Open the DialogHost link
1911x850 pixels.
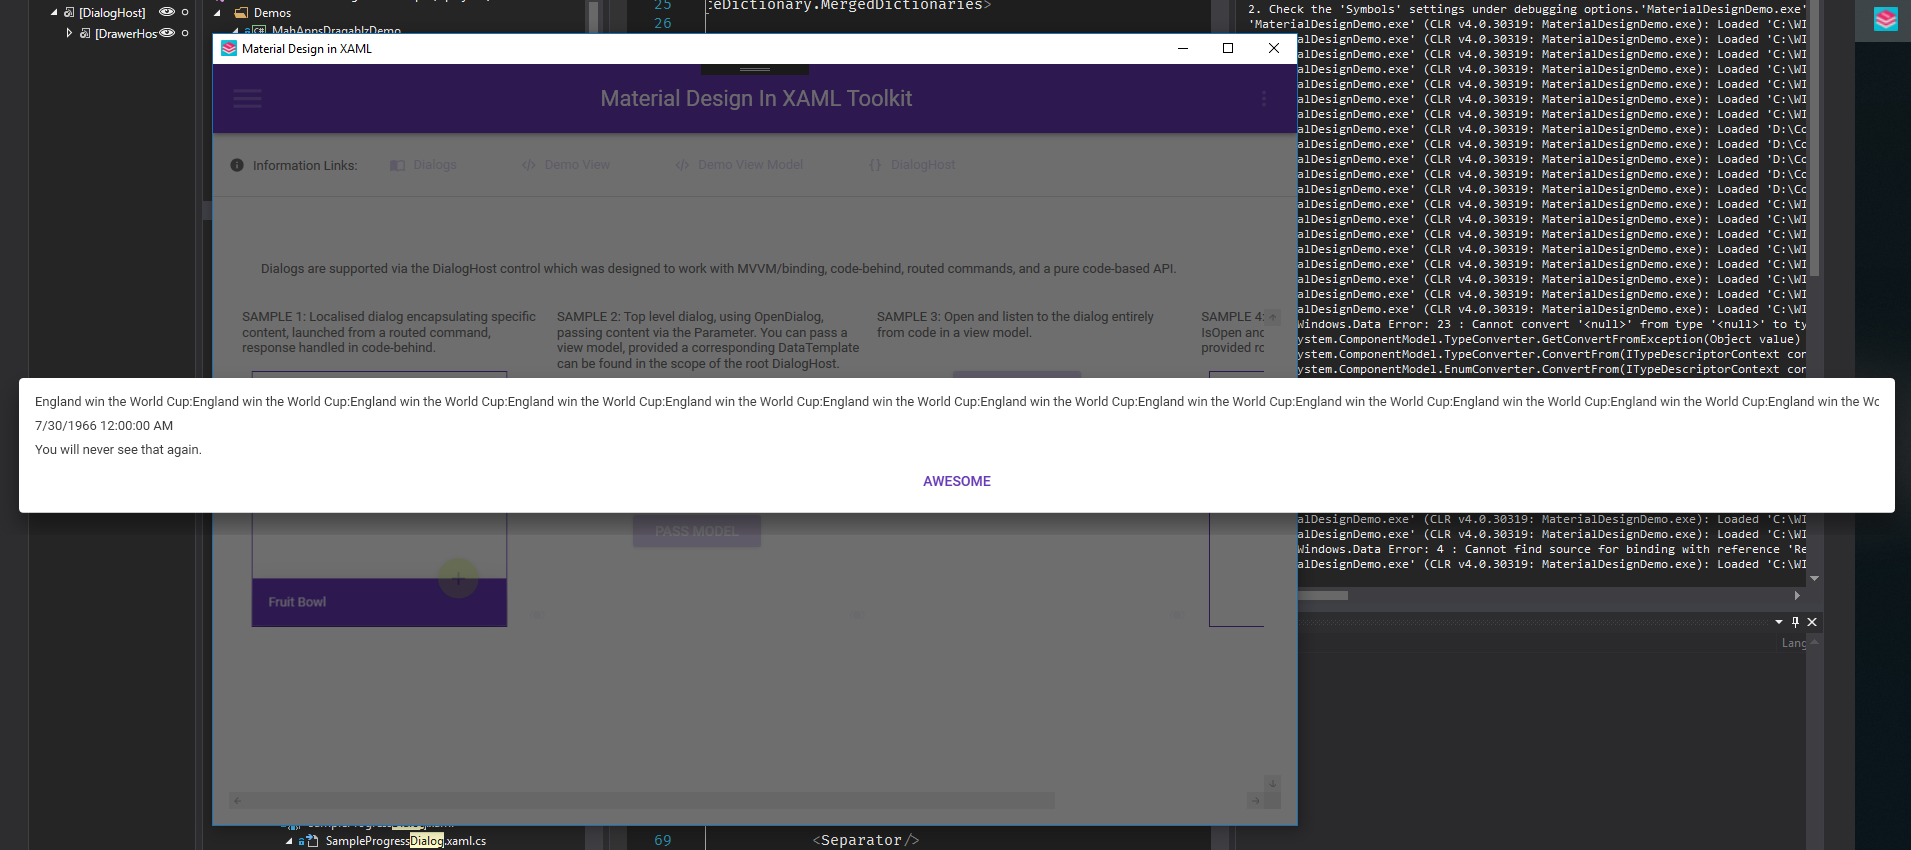pos(912,165)
